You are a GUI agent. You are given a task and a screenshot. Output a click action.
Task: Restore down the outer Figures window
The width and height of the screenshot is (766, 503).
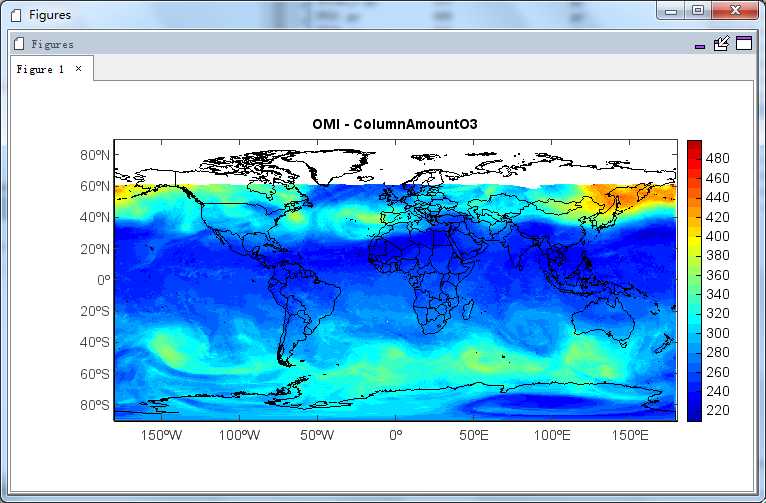pyautogui.click(x=698, y=11)
